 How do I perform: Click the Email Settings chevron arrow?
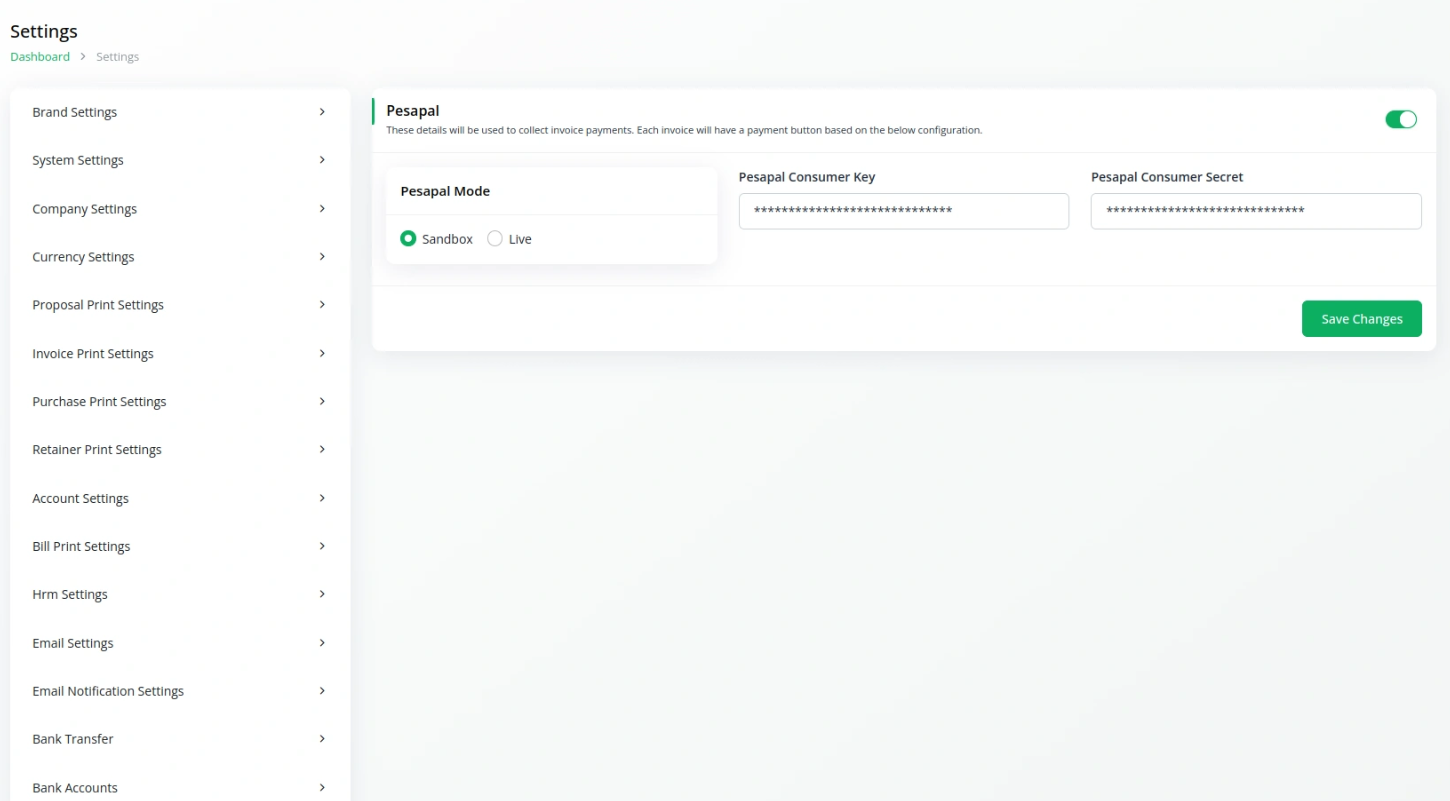click(322, 642)
